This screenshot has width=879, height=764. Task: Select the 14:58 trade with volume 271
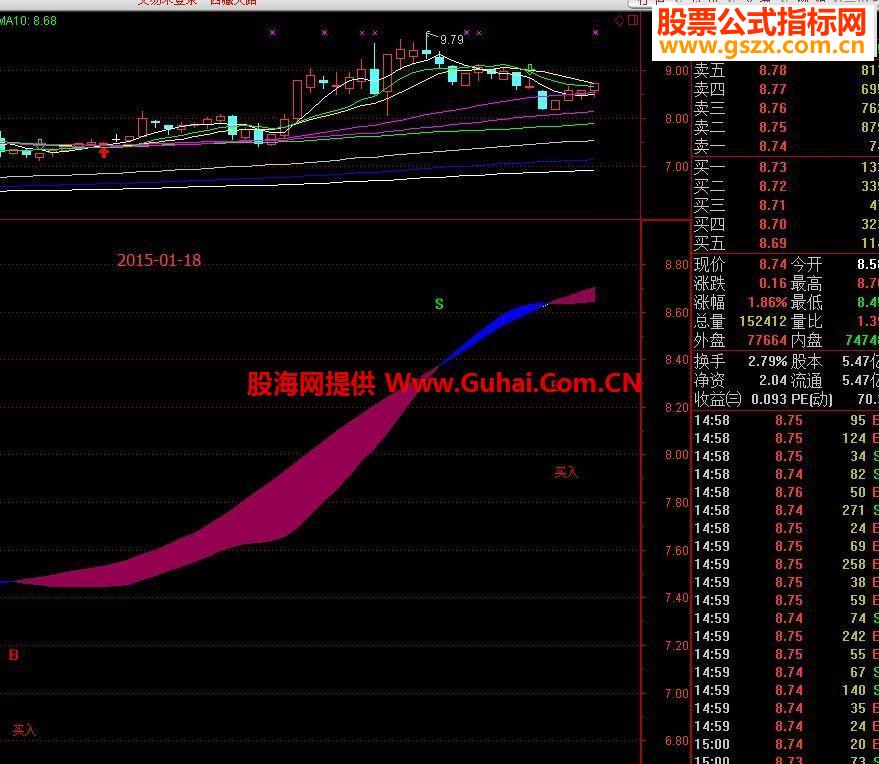tap(785, 510)
